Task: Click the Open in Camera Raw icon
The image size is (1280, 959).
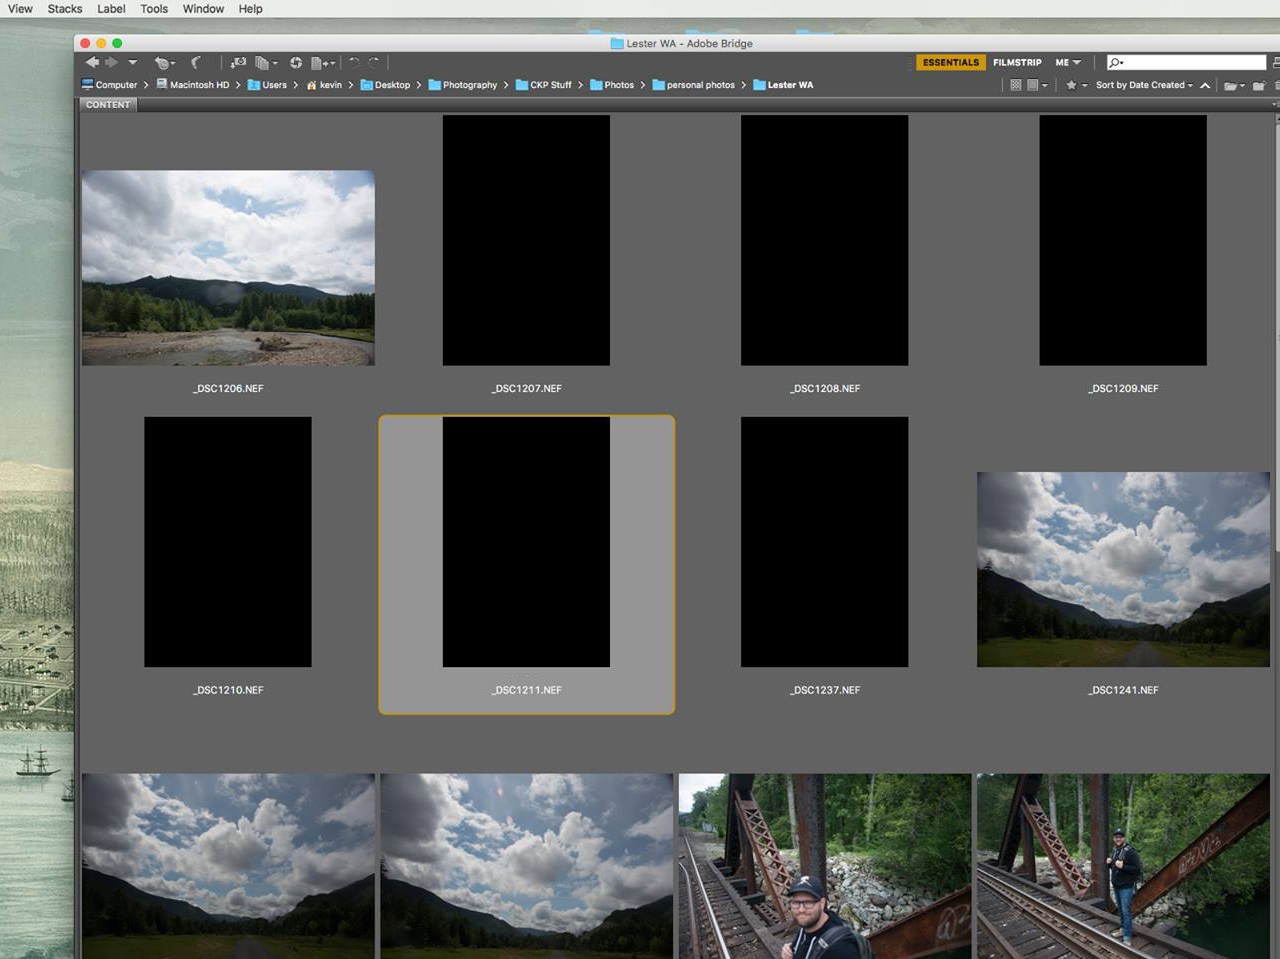Action: point(296,63)
